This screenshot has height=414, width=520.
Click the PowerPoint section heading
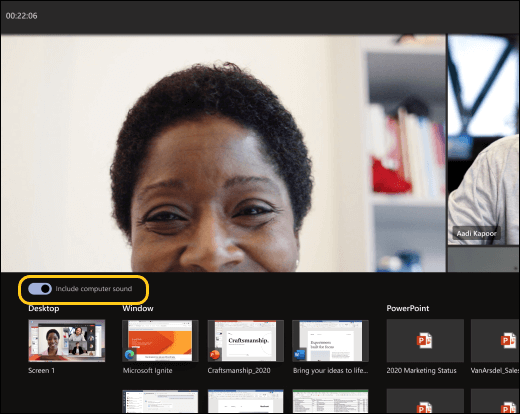408,308
